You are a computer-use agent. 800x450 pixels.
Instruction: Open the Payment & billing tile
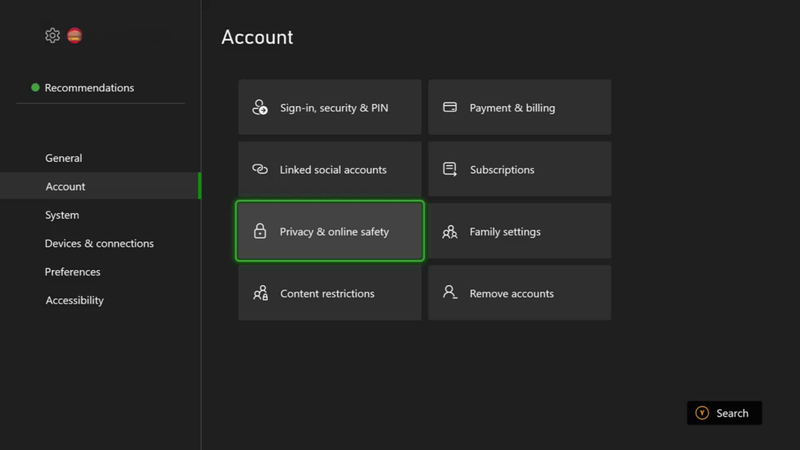coord(519,107)
